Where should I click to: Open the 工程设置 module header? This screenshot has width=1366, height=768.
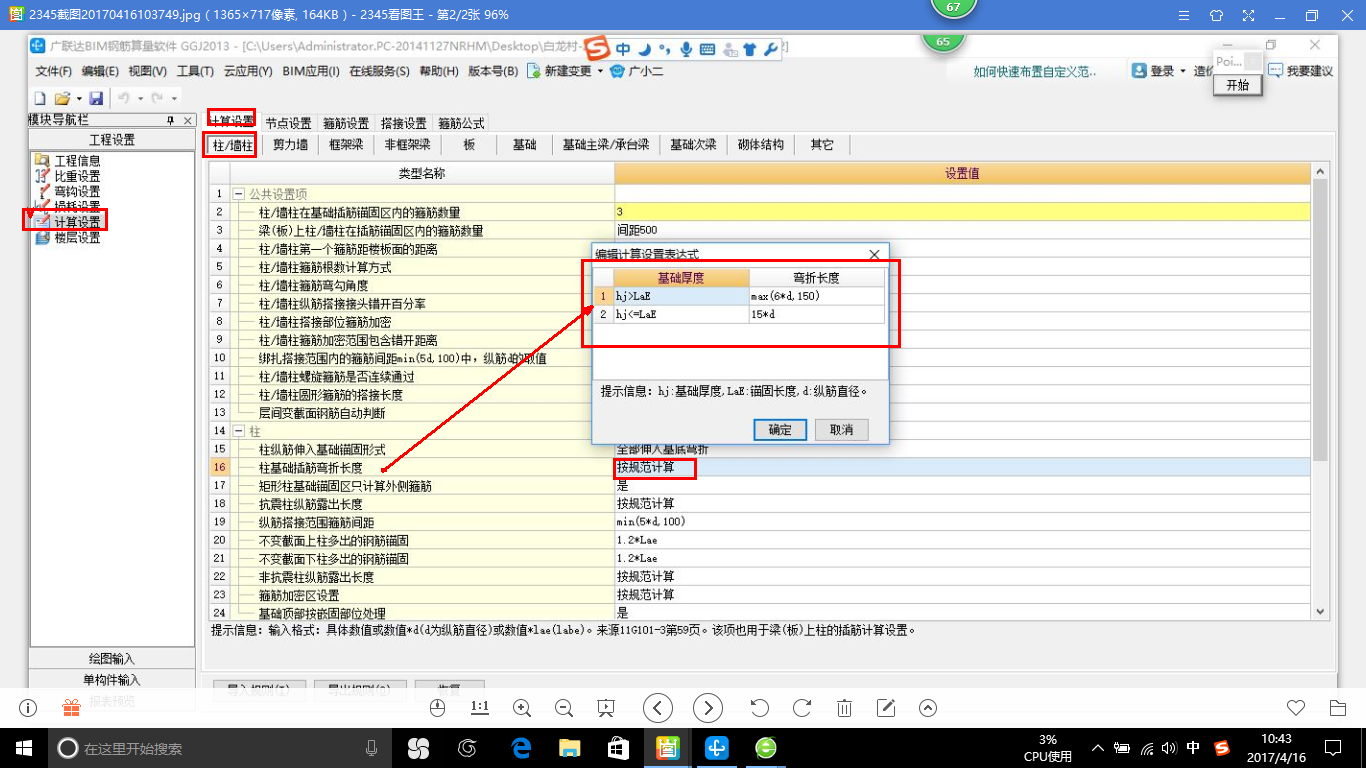point(112,140)
